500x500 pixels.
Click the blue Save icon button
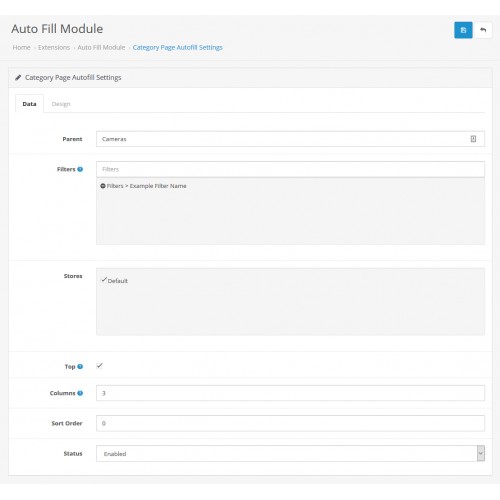click(463, 30)
